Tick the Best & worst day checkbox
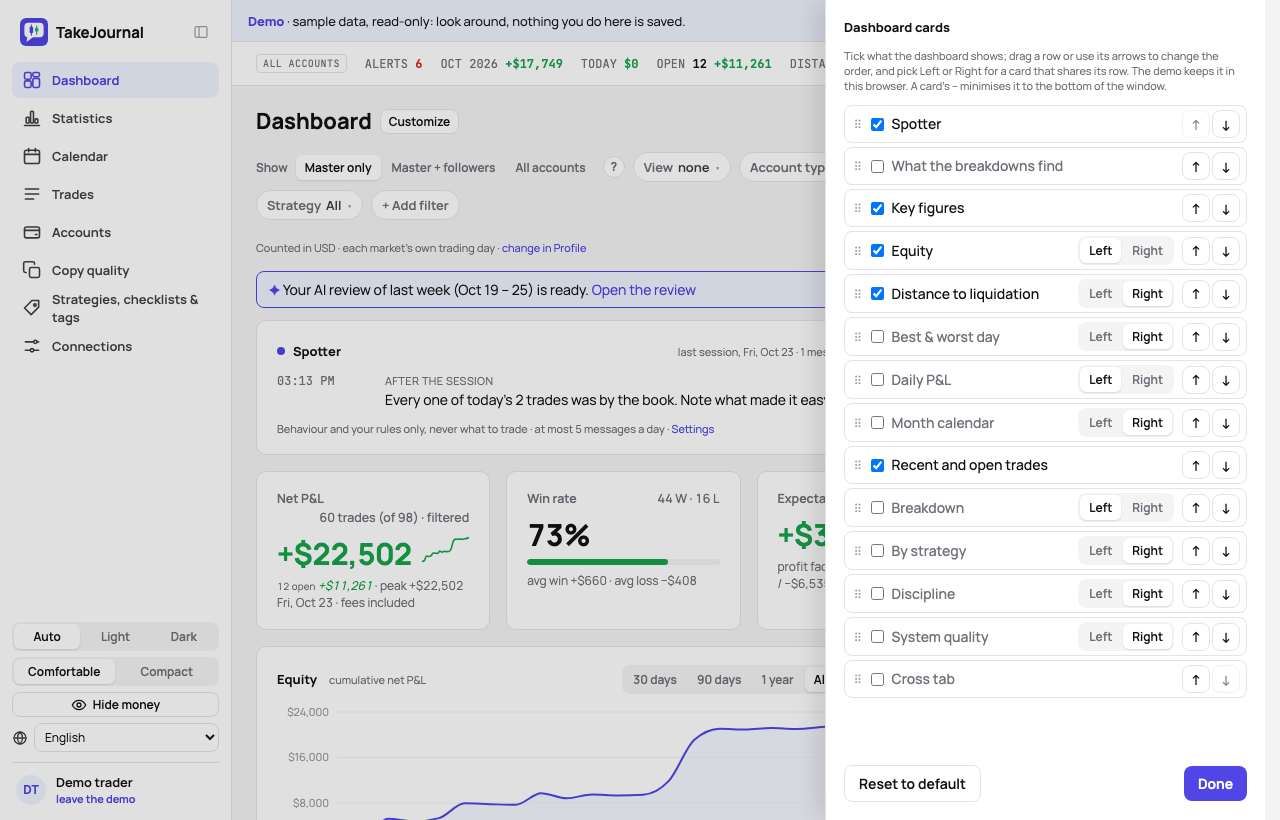 point(877,337)
